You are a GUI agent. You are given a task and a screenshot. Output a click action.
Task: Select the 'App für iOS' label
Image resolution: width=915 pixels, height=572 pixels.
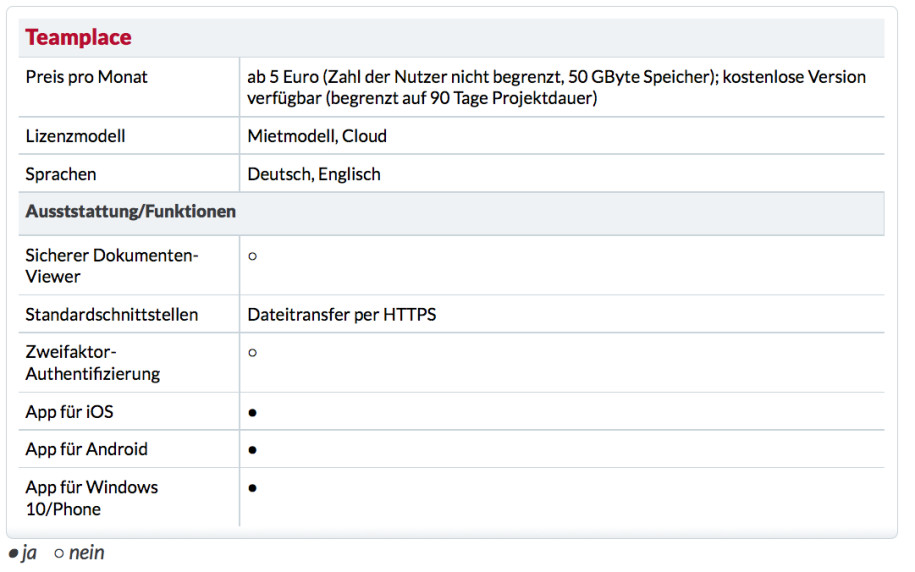point(69,412)
